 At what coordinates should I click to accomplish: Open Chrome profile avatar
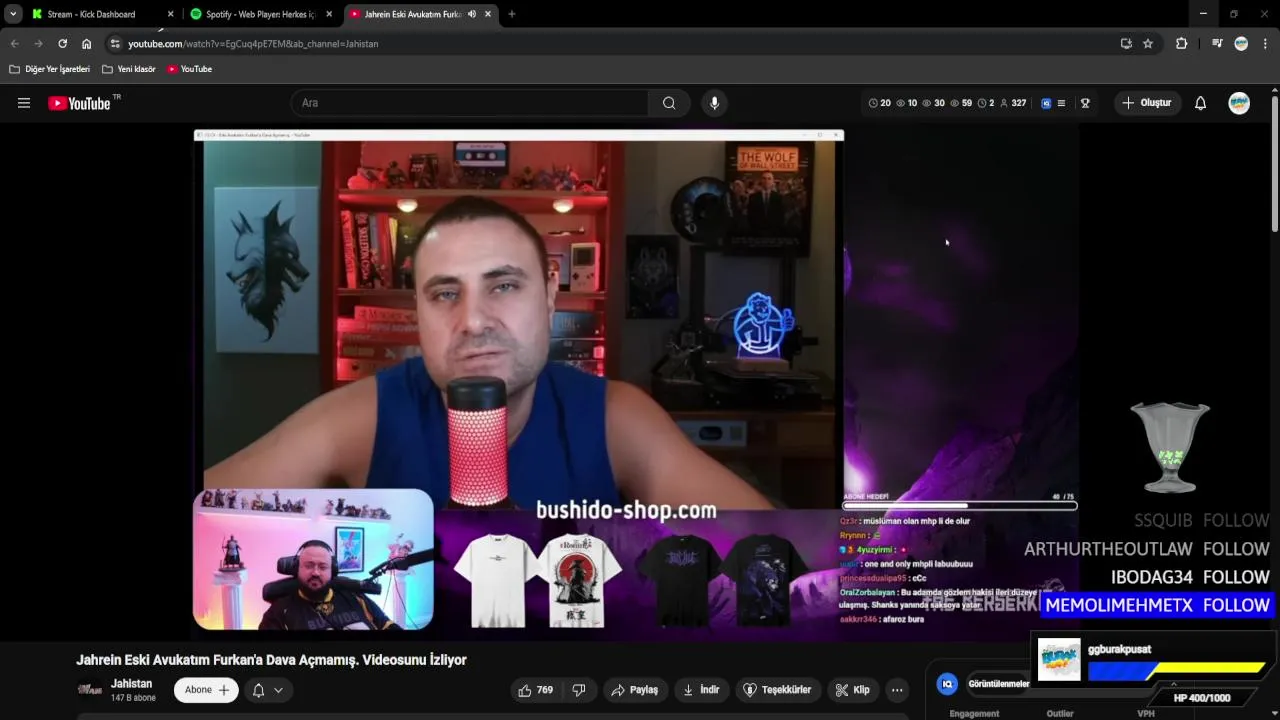click(1241, 44)
